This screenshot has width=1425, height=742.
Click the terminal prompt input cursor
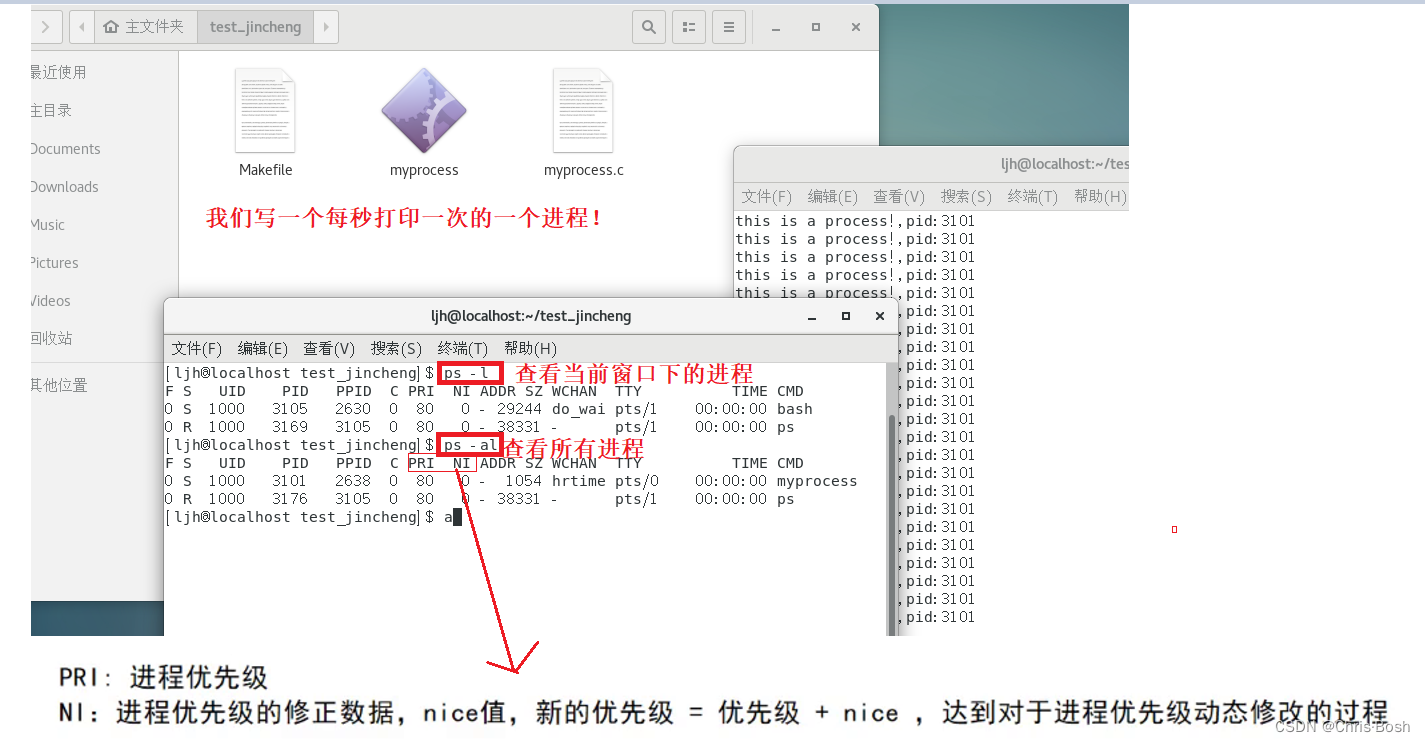(x=458, y=517)
